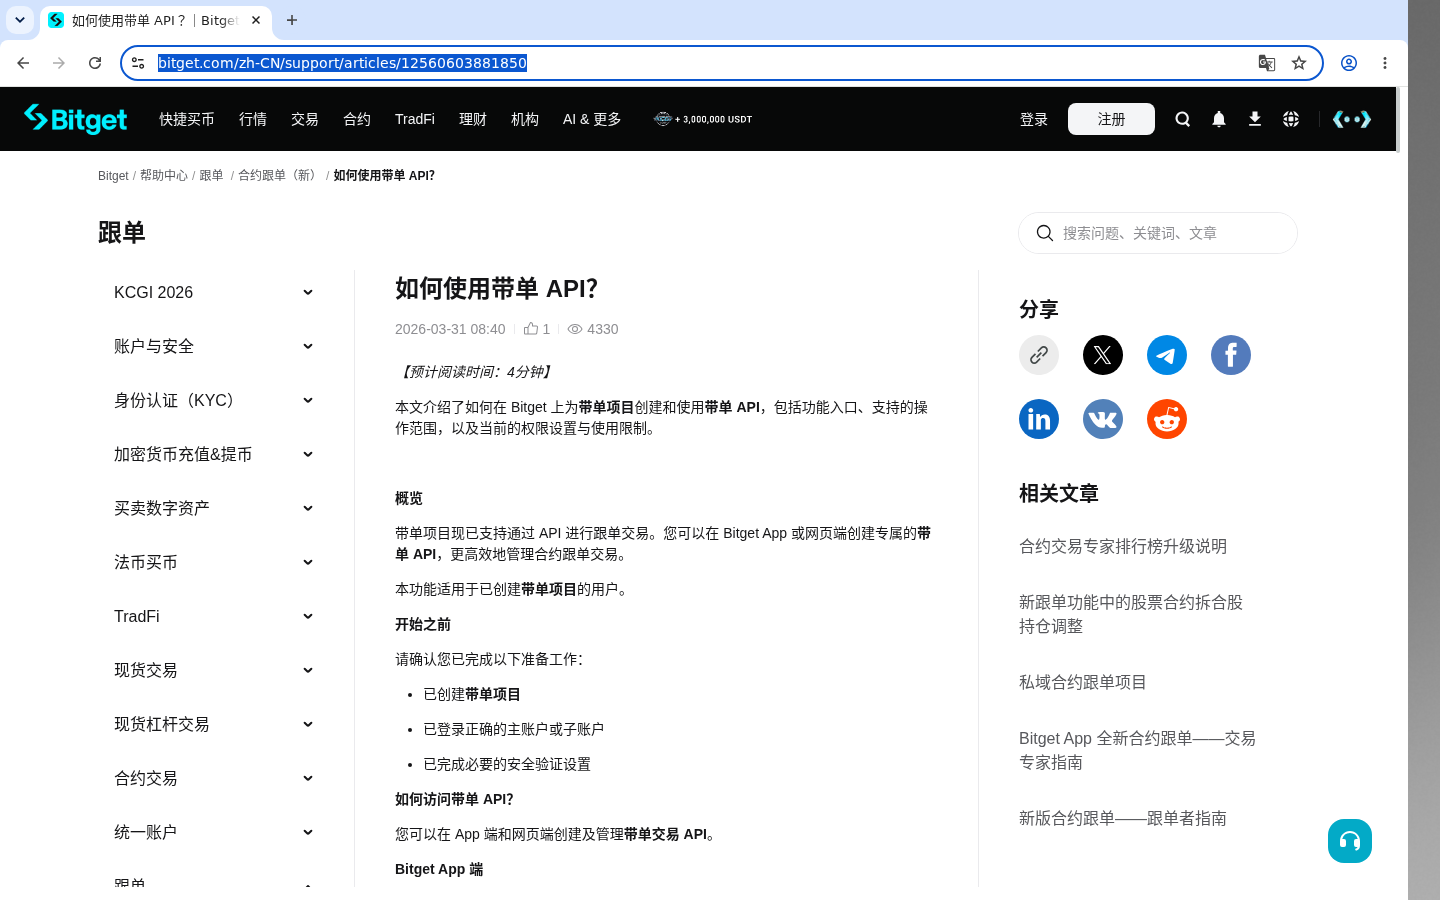Open Bitget App 全新合约跟单 交易专家指南
This screenshot has height=900, width=1440.
1137,750
